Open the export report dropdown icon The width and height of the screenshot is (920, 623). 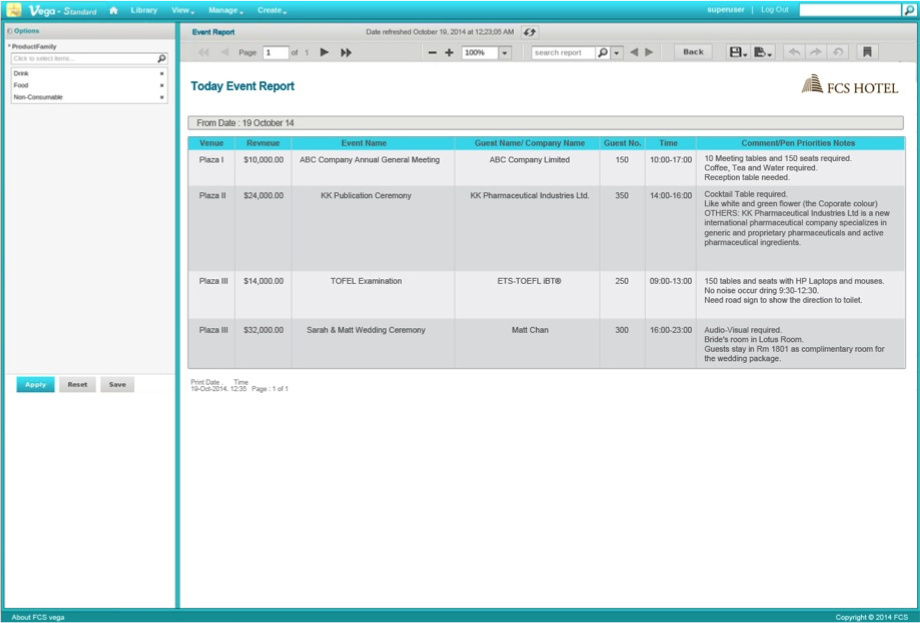coord(763,52)
